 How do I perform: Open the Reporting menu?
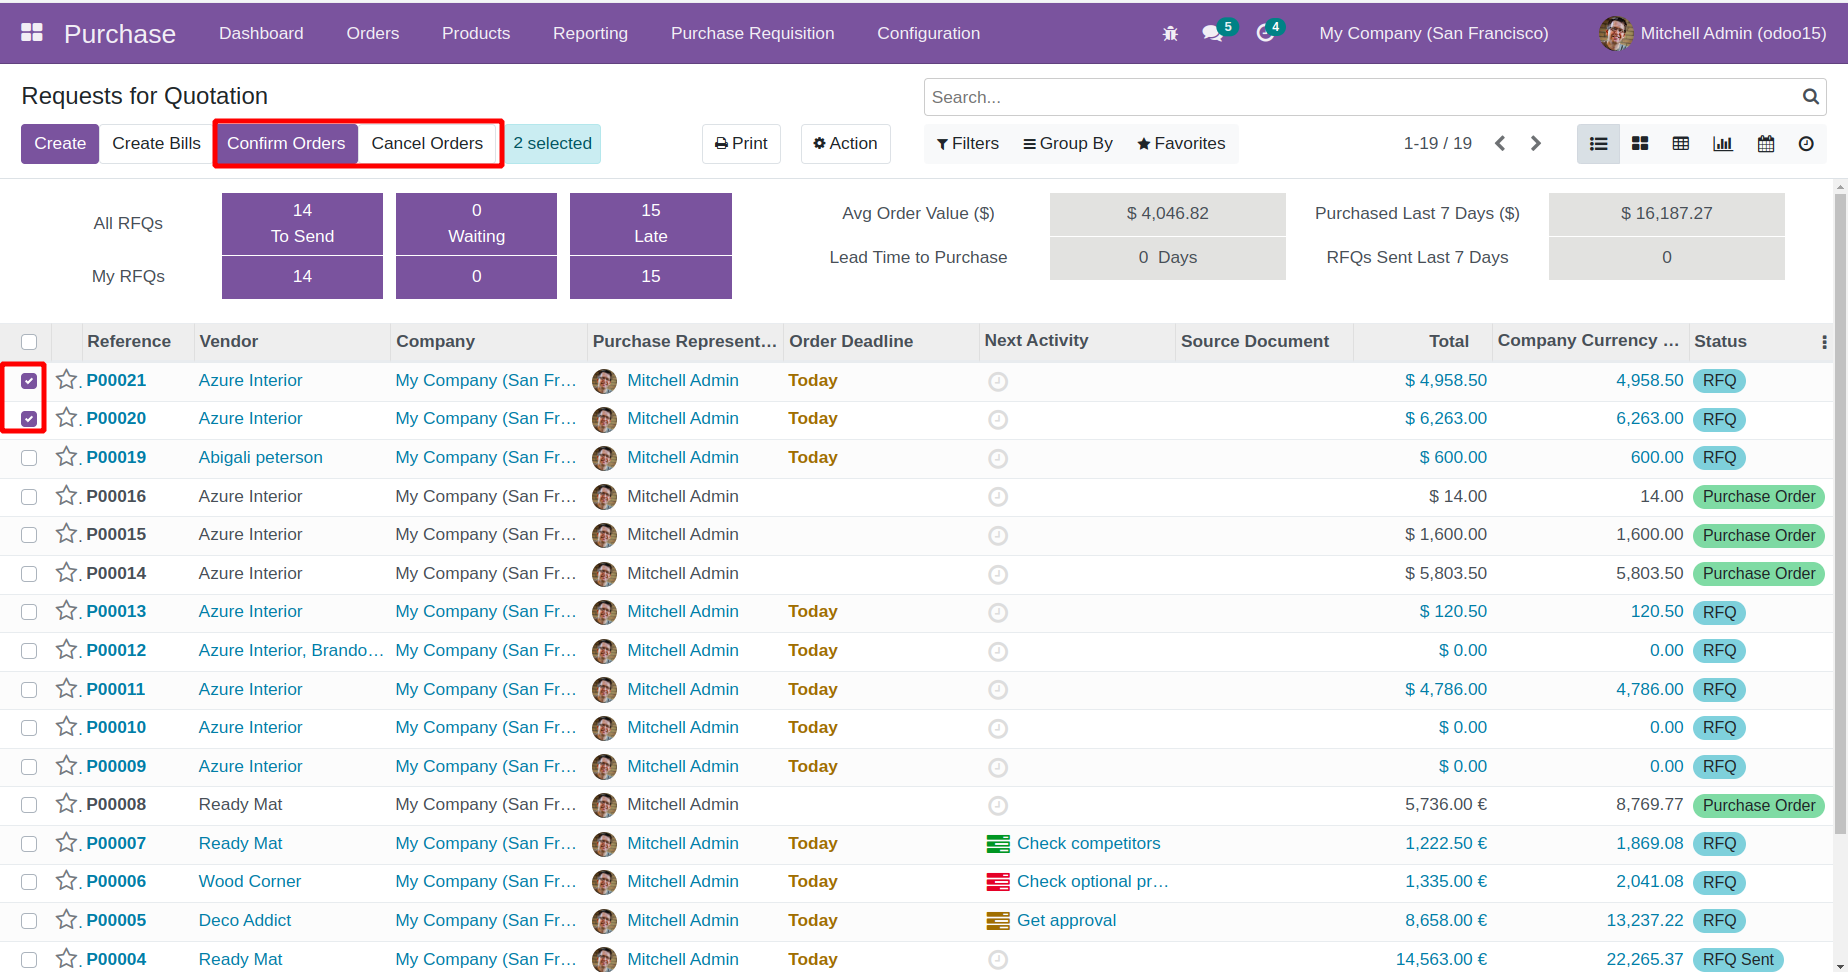(x=590, y=33)
